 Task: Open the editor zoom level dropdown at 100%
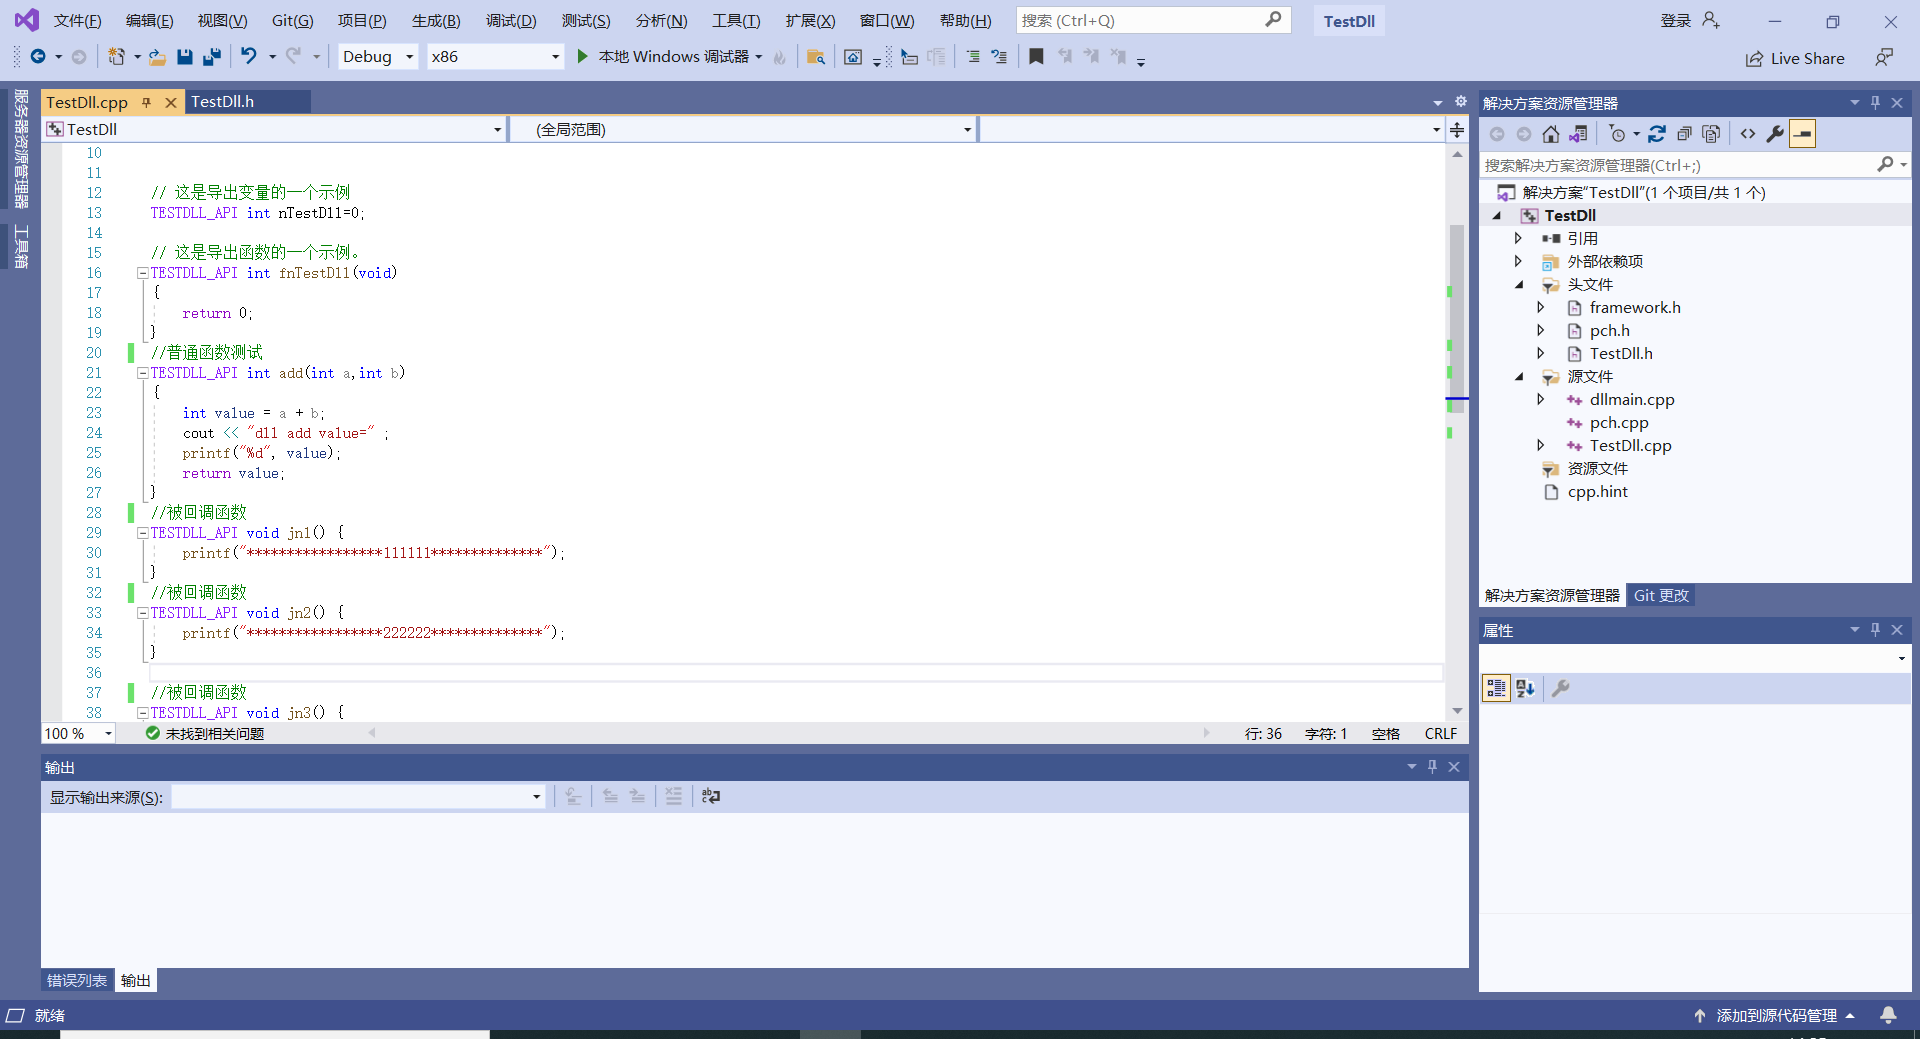click(x=108, y=733)
